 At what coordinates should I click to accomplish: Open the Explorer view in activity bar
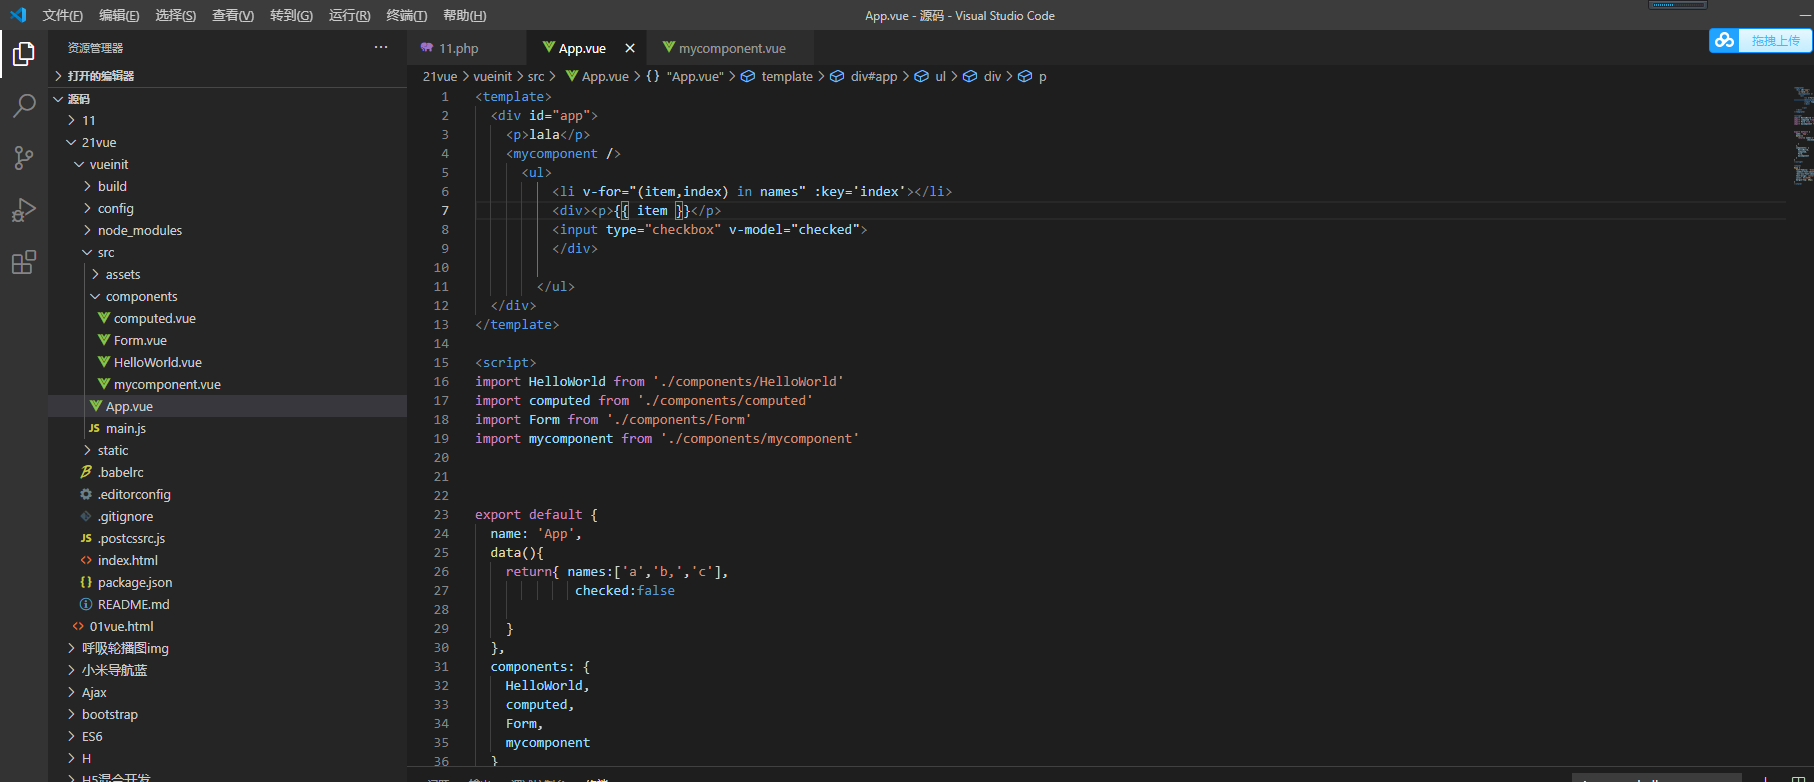point(24,54)
